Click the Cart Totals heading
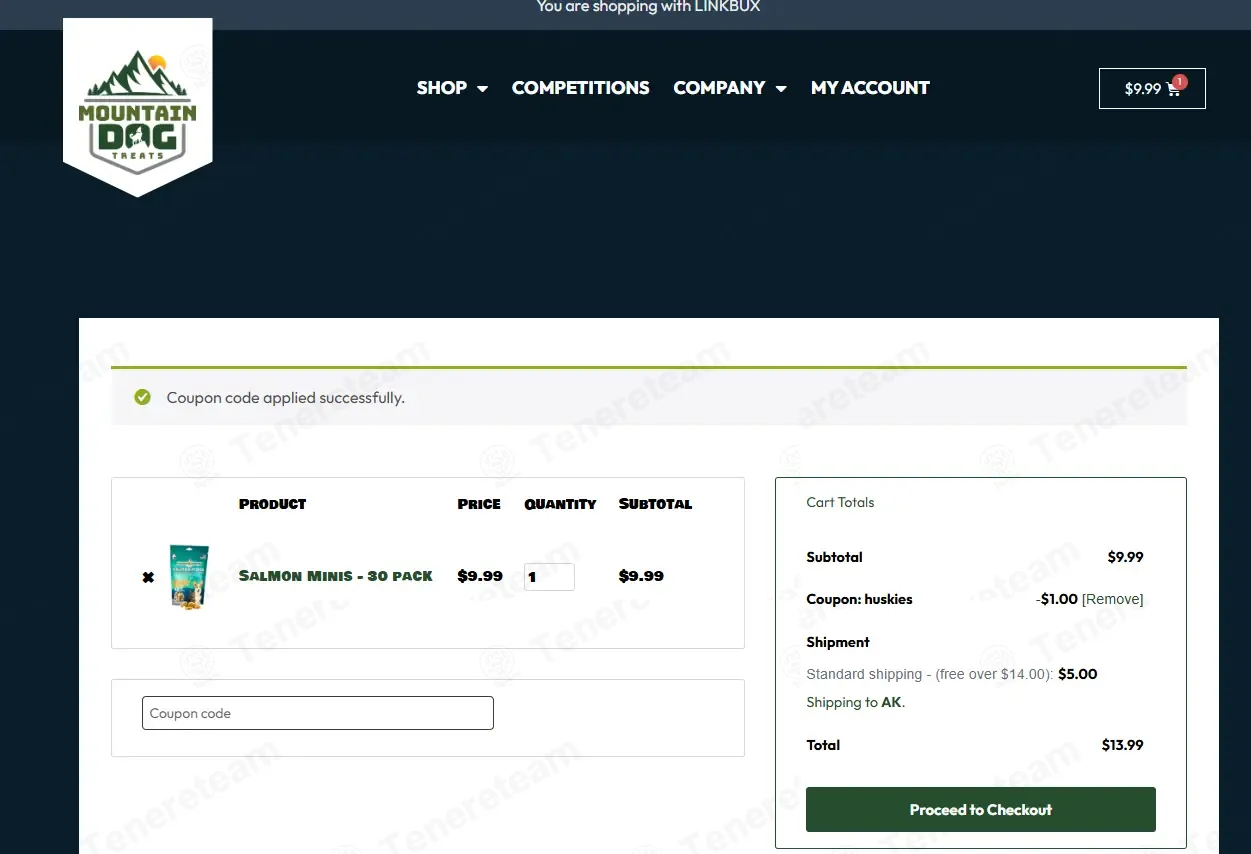Screen dimensions: 1251x854 pyautogui.click(x=840, y=502)
